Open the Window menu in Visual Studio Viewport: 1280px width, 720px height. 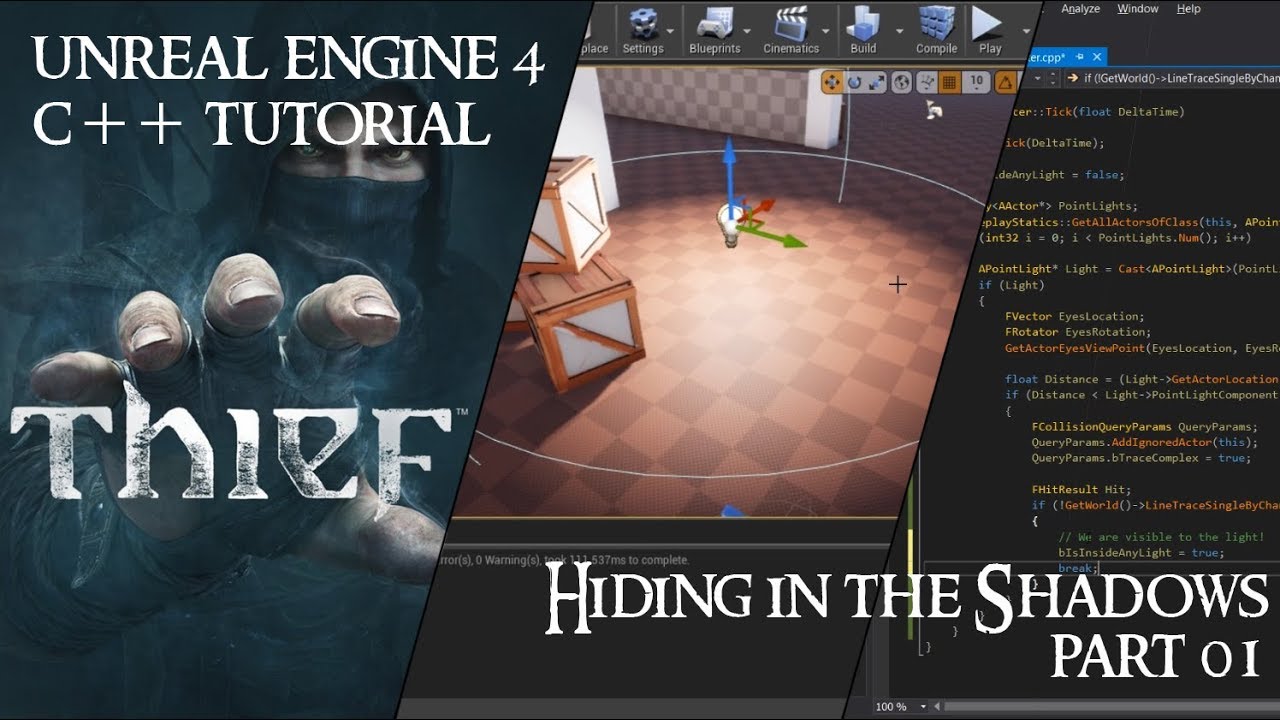click(x=1138, y=9)
